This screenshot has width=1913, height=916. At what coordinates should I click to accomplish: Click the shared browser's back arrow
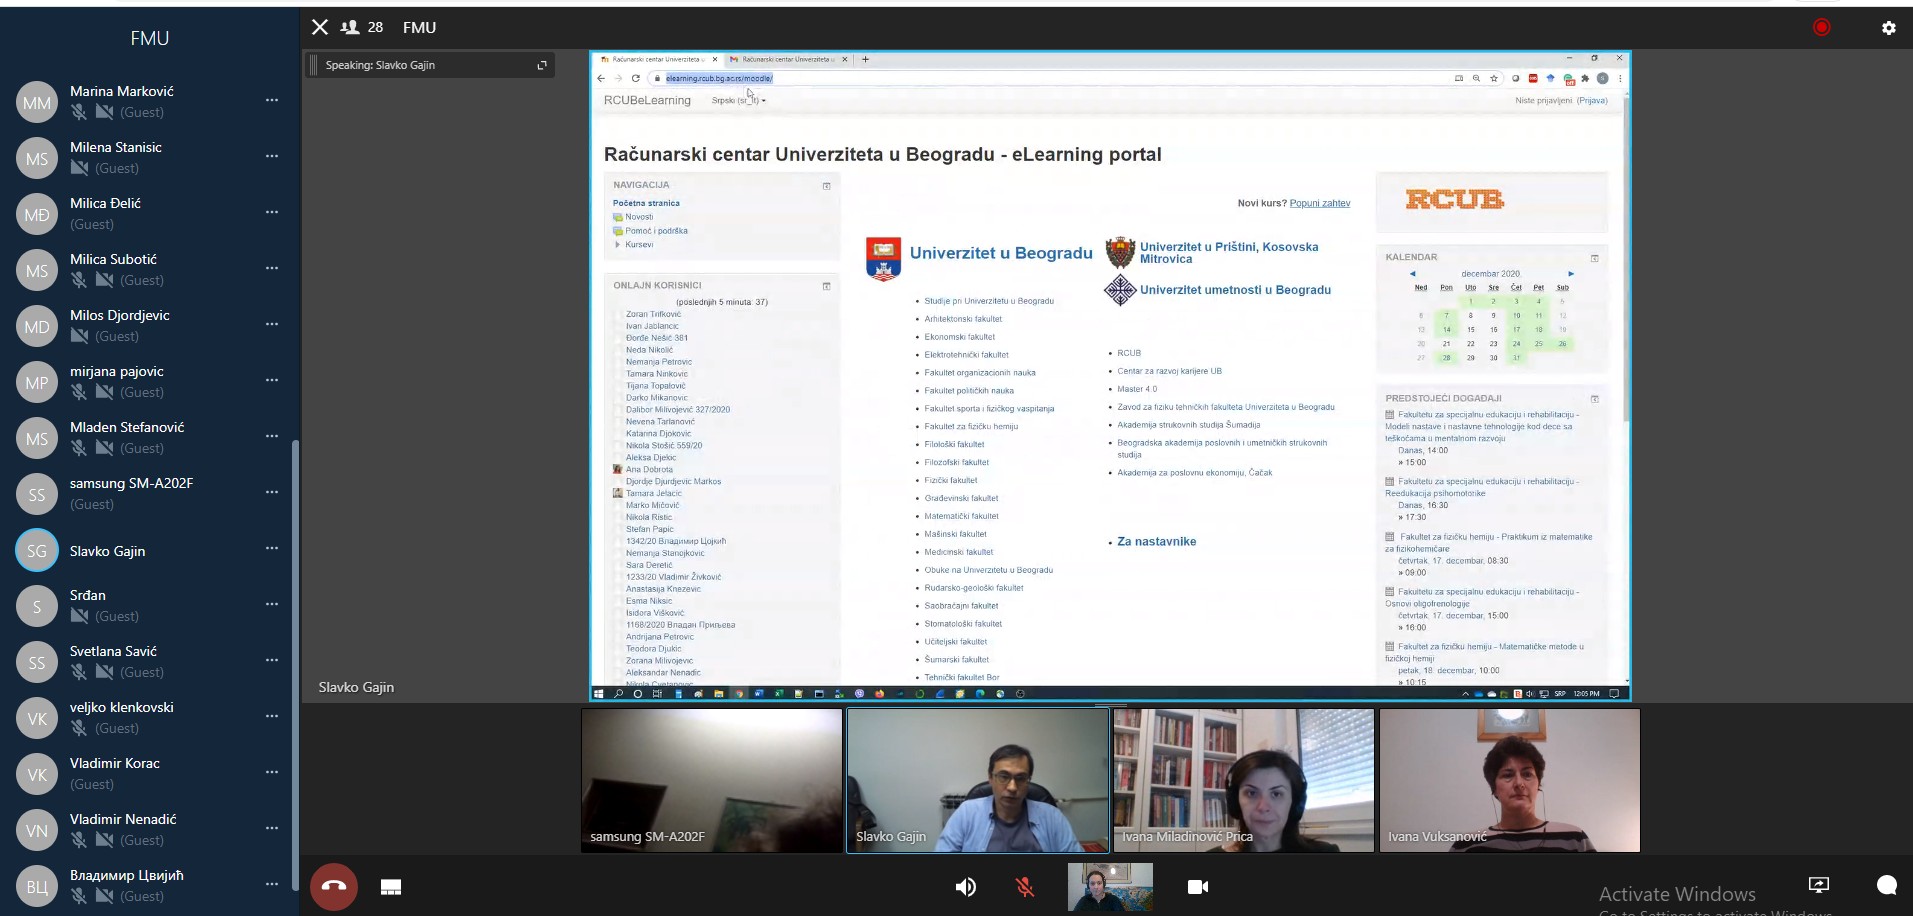[601, 78]
